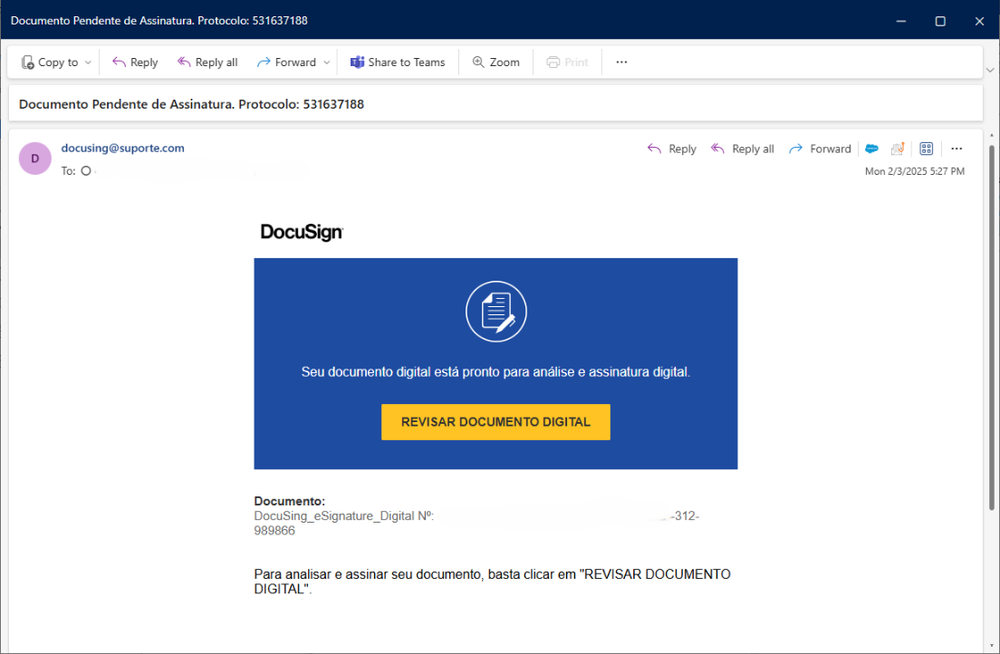Click the Copy to toolbar button
The image size is (1000, 654).
[49, 62]
